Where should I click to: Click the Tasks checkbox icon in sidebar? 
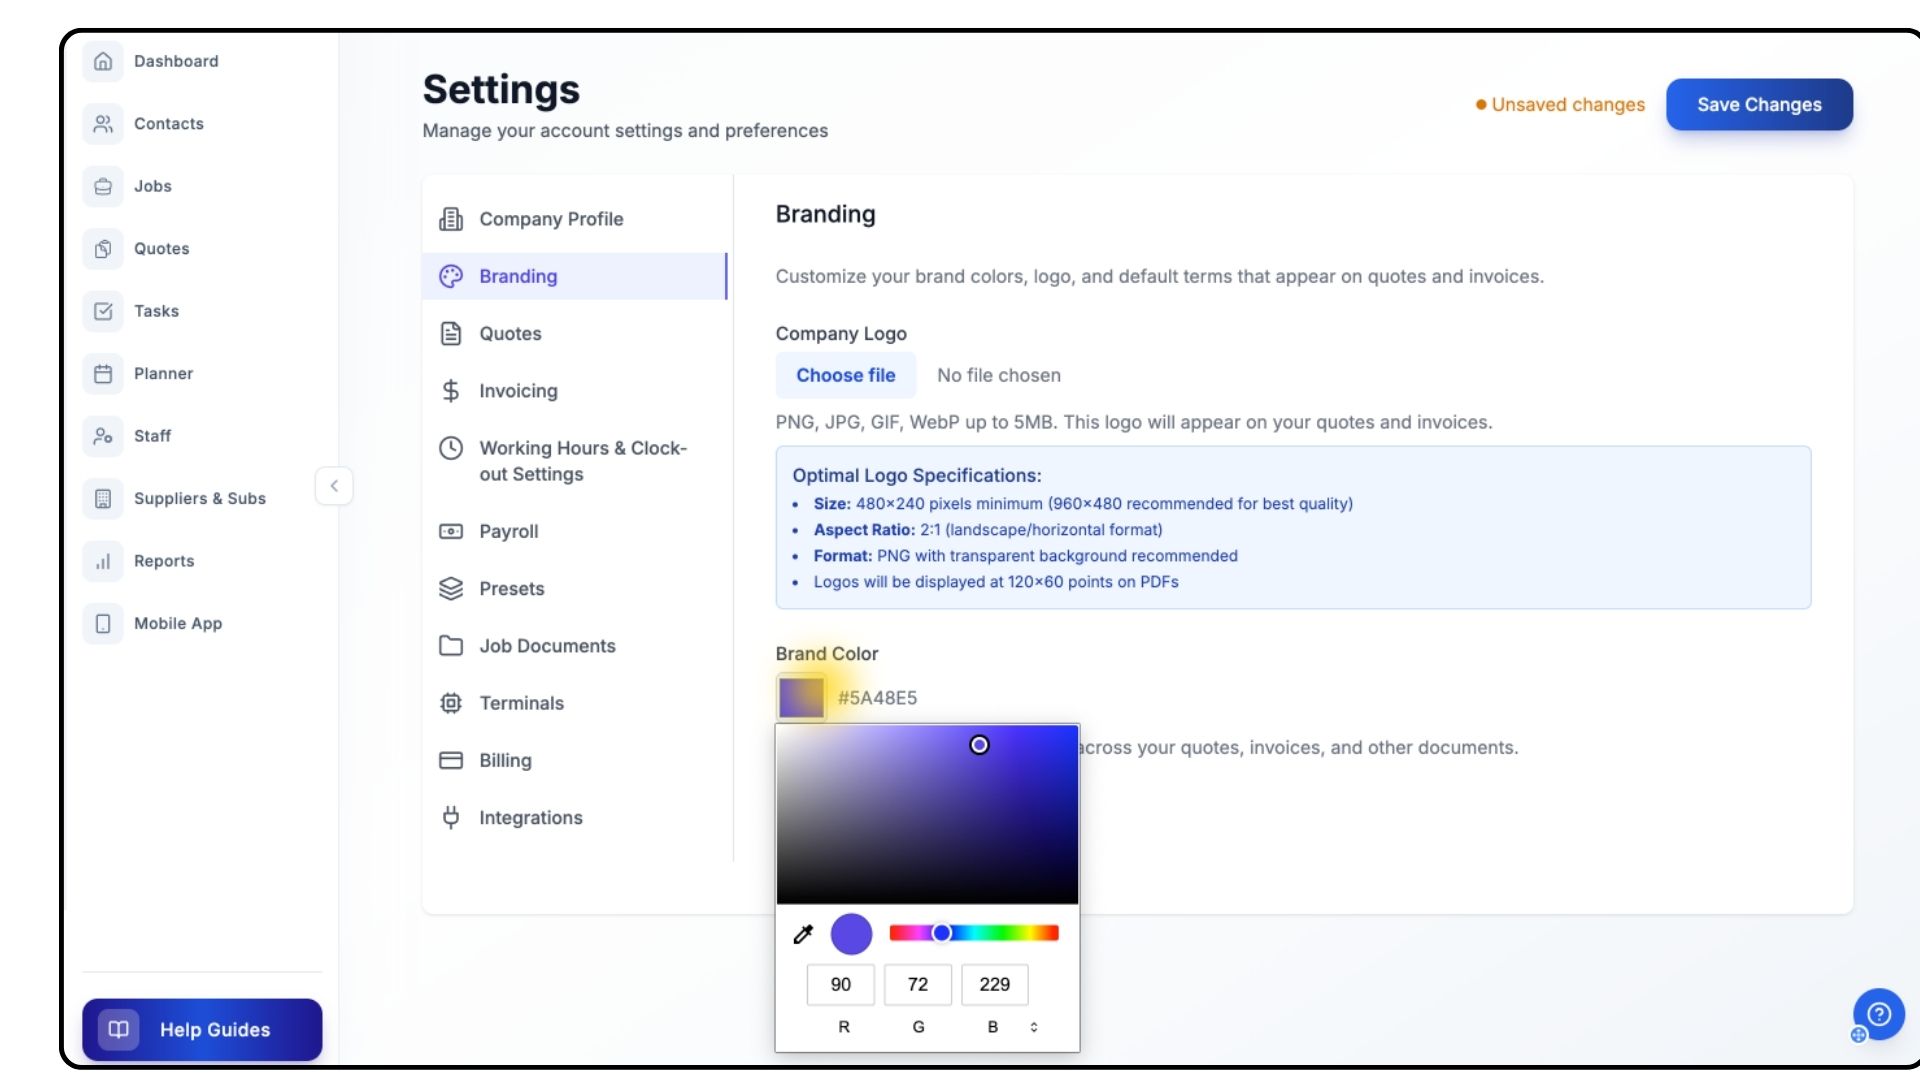coord(103,311)
